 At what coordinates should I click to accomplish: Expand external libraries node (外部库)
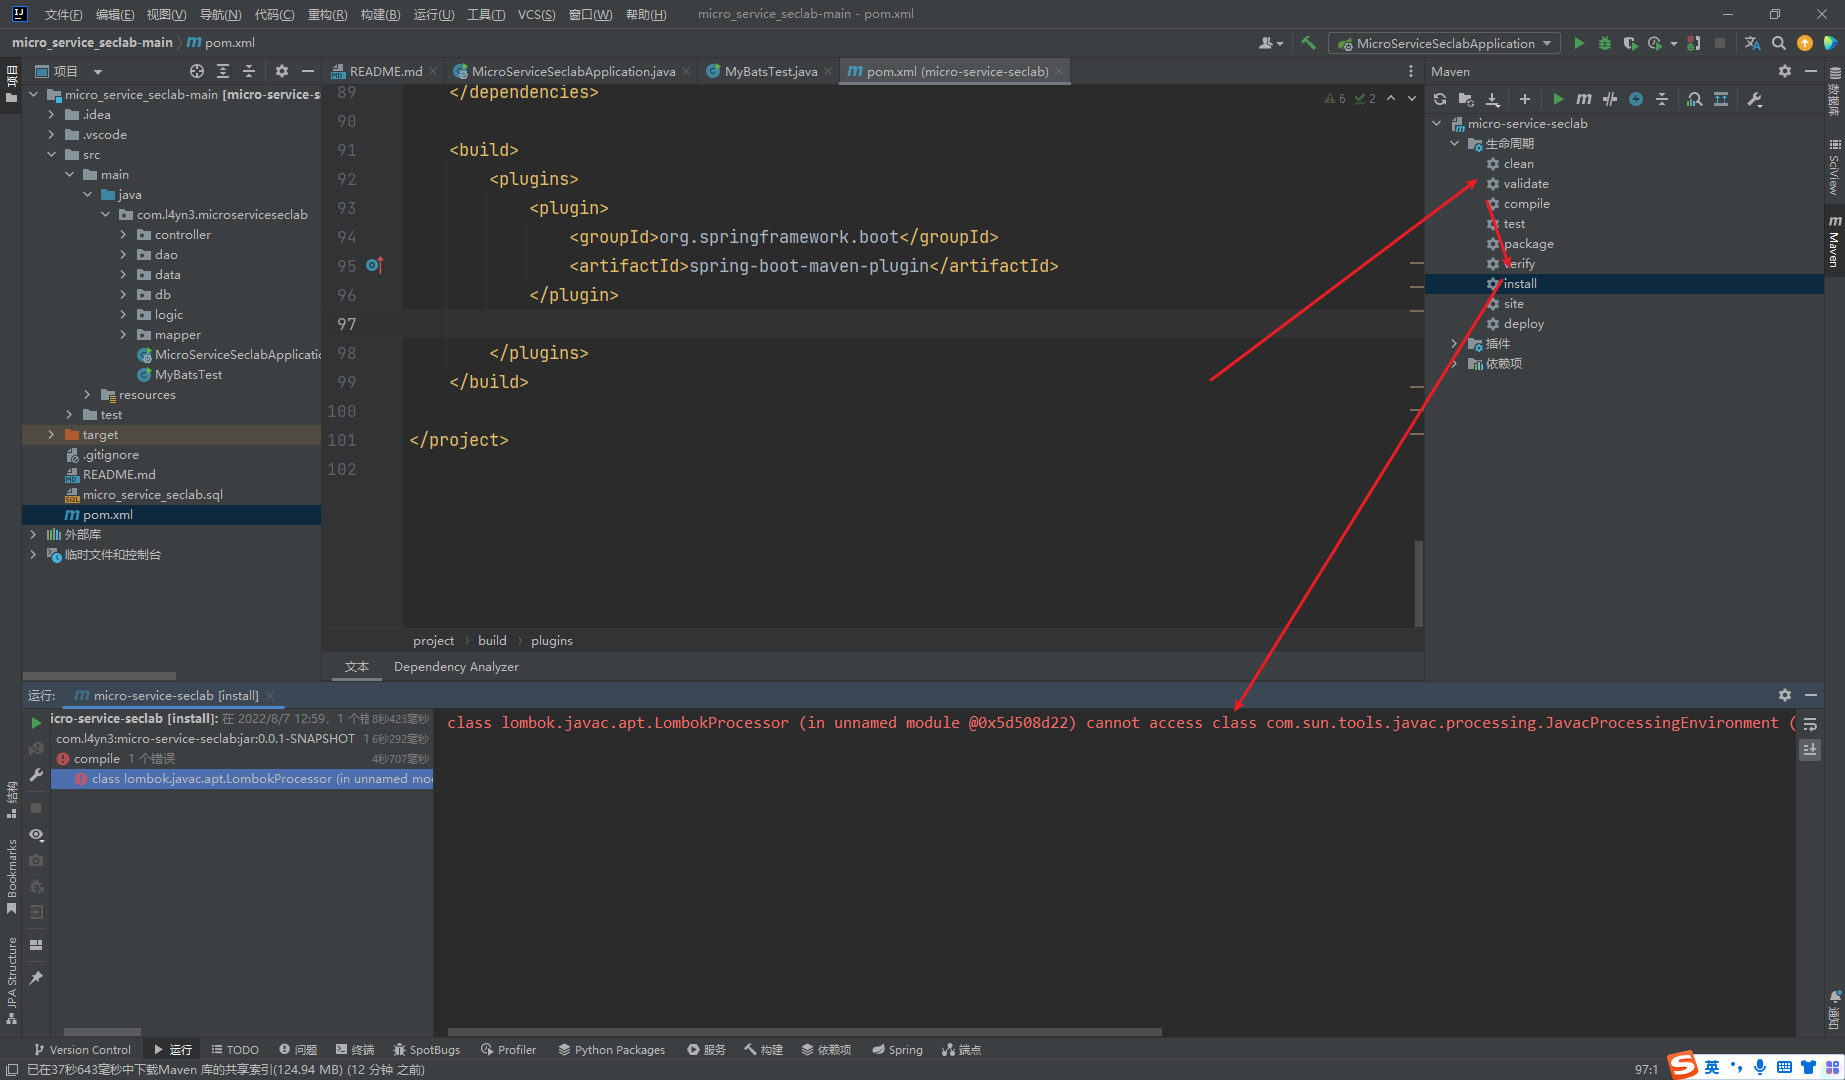[34, 535]
